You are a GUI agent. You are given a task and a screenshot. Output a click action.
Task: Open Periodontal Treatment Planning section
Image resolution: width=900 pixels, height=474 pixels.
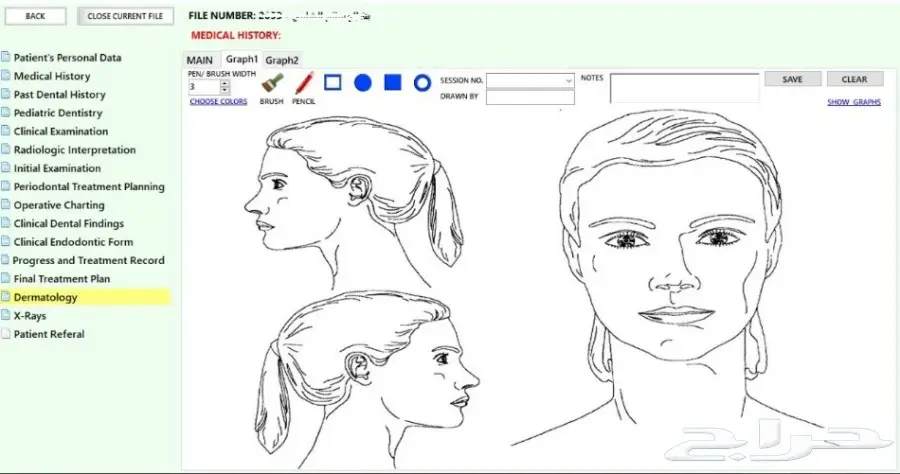click(89, 187)
